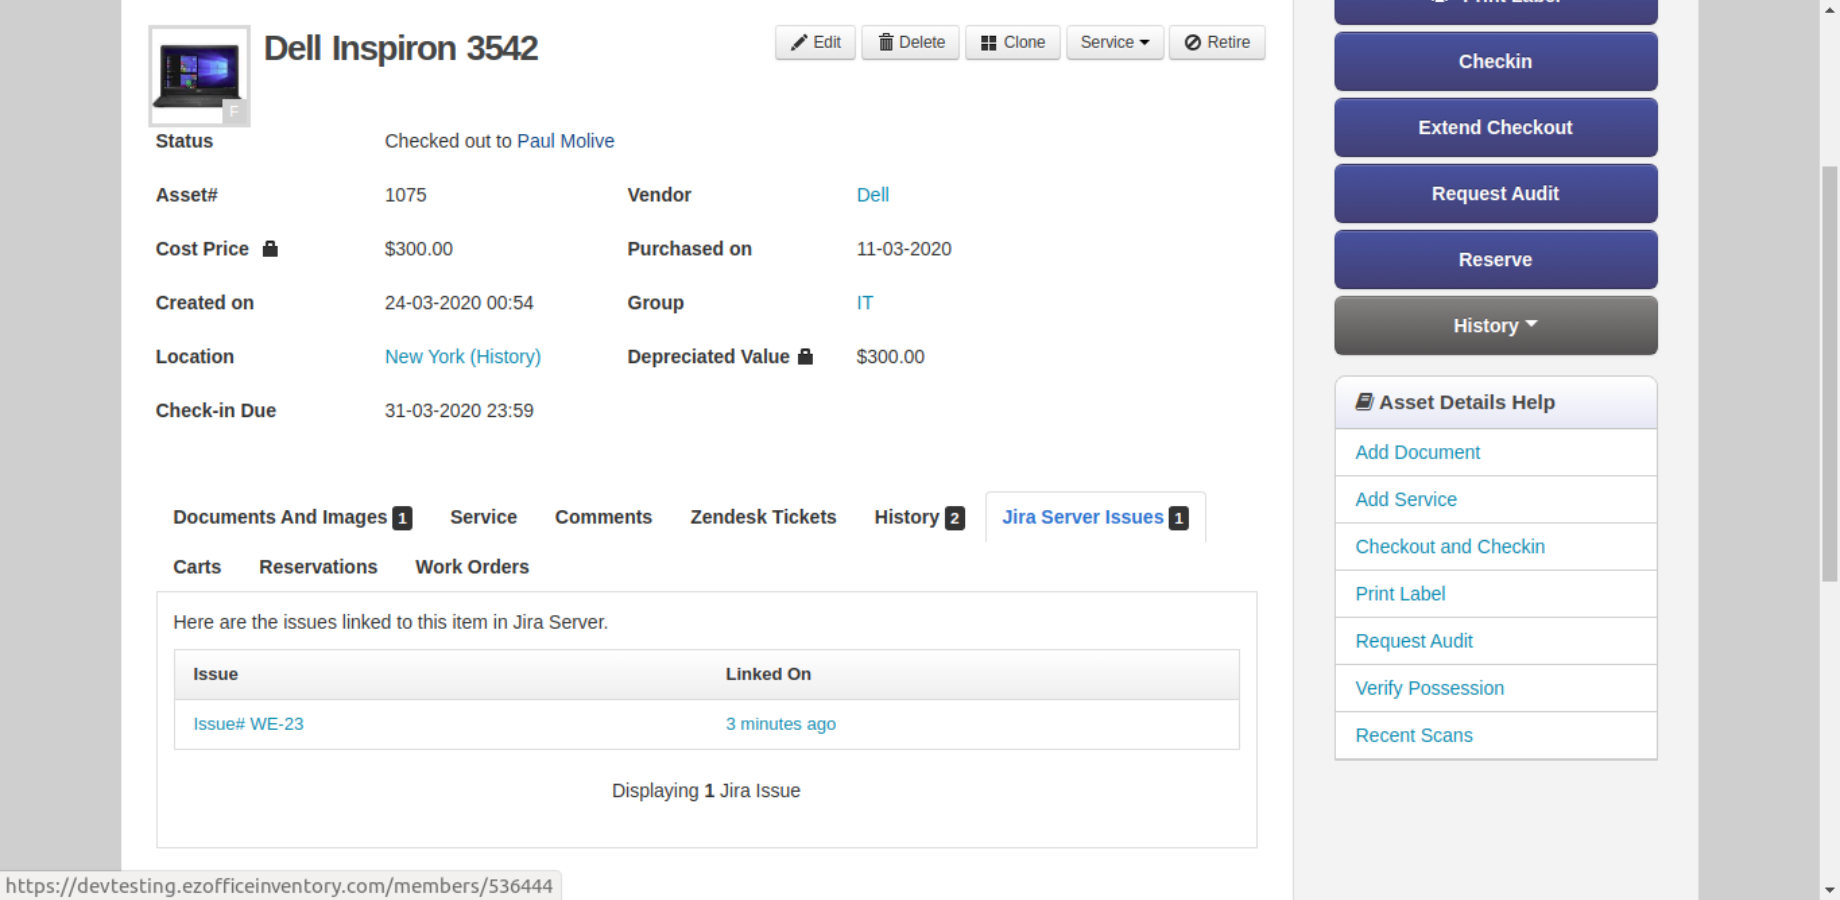Screen dimensions: 1840x900
Task: Click the Check-in Due date 31-03-2020 23:59
Action: pos(459,411)
